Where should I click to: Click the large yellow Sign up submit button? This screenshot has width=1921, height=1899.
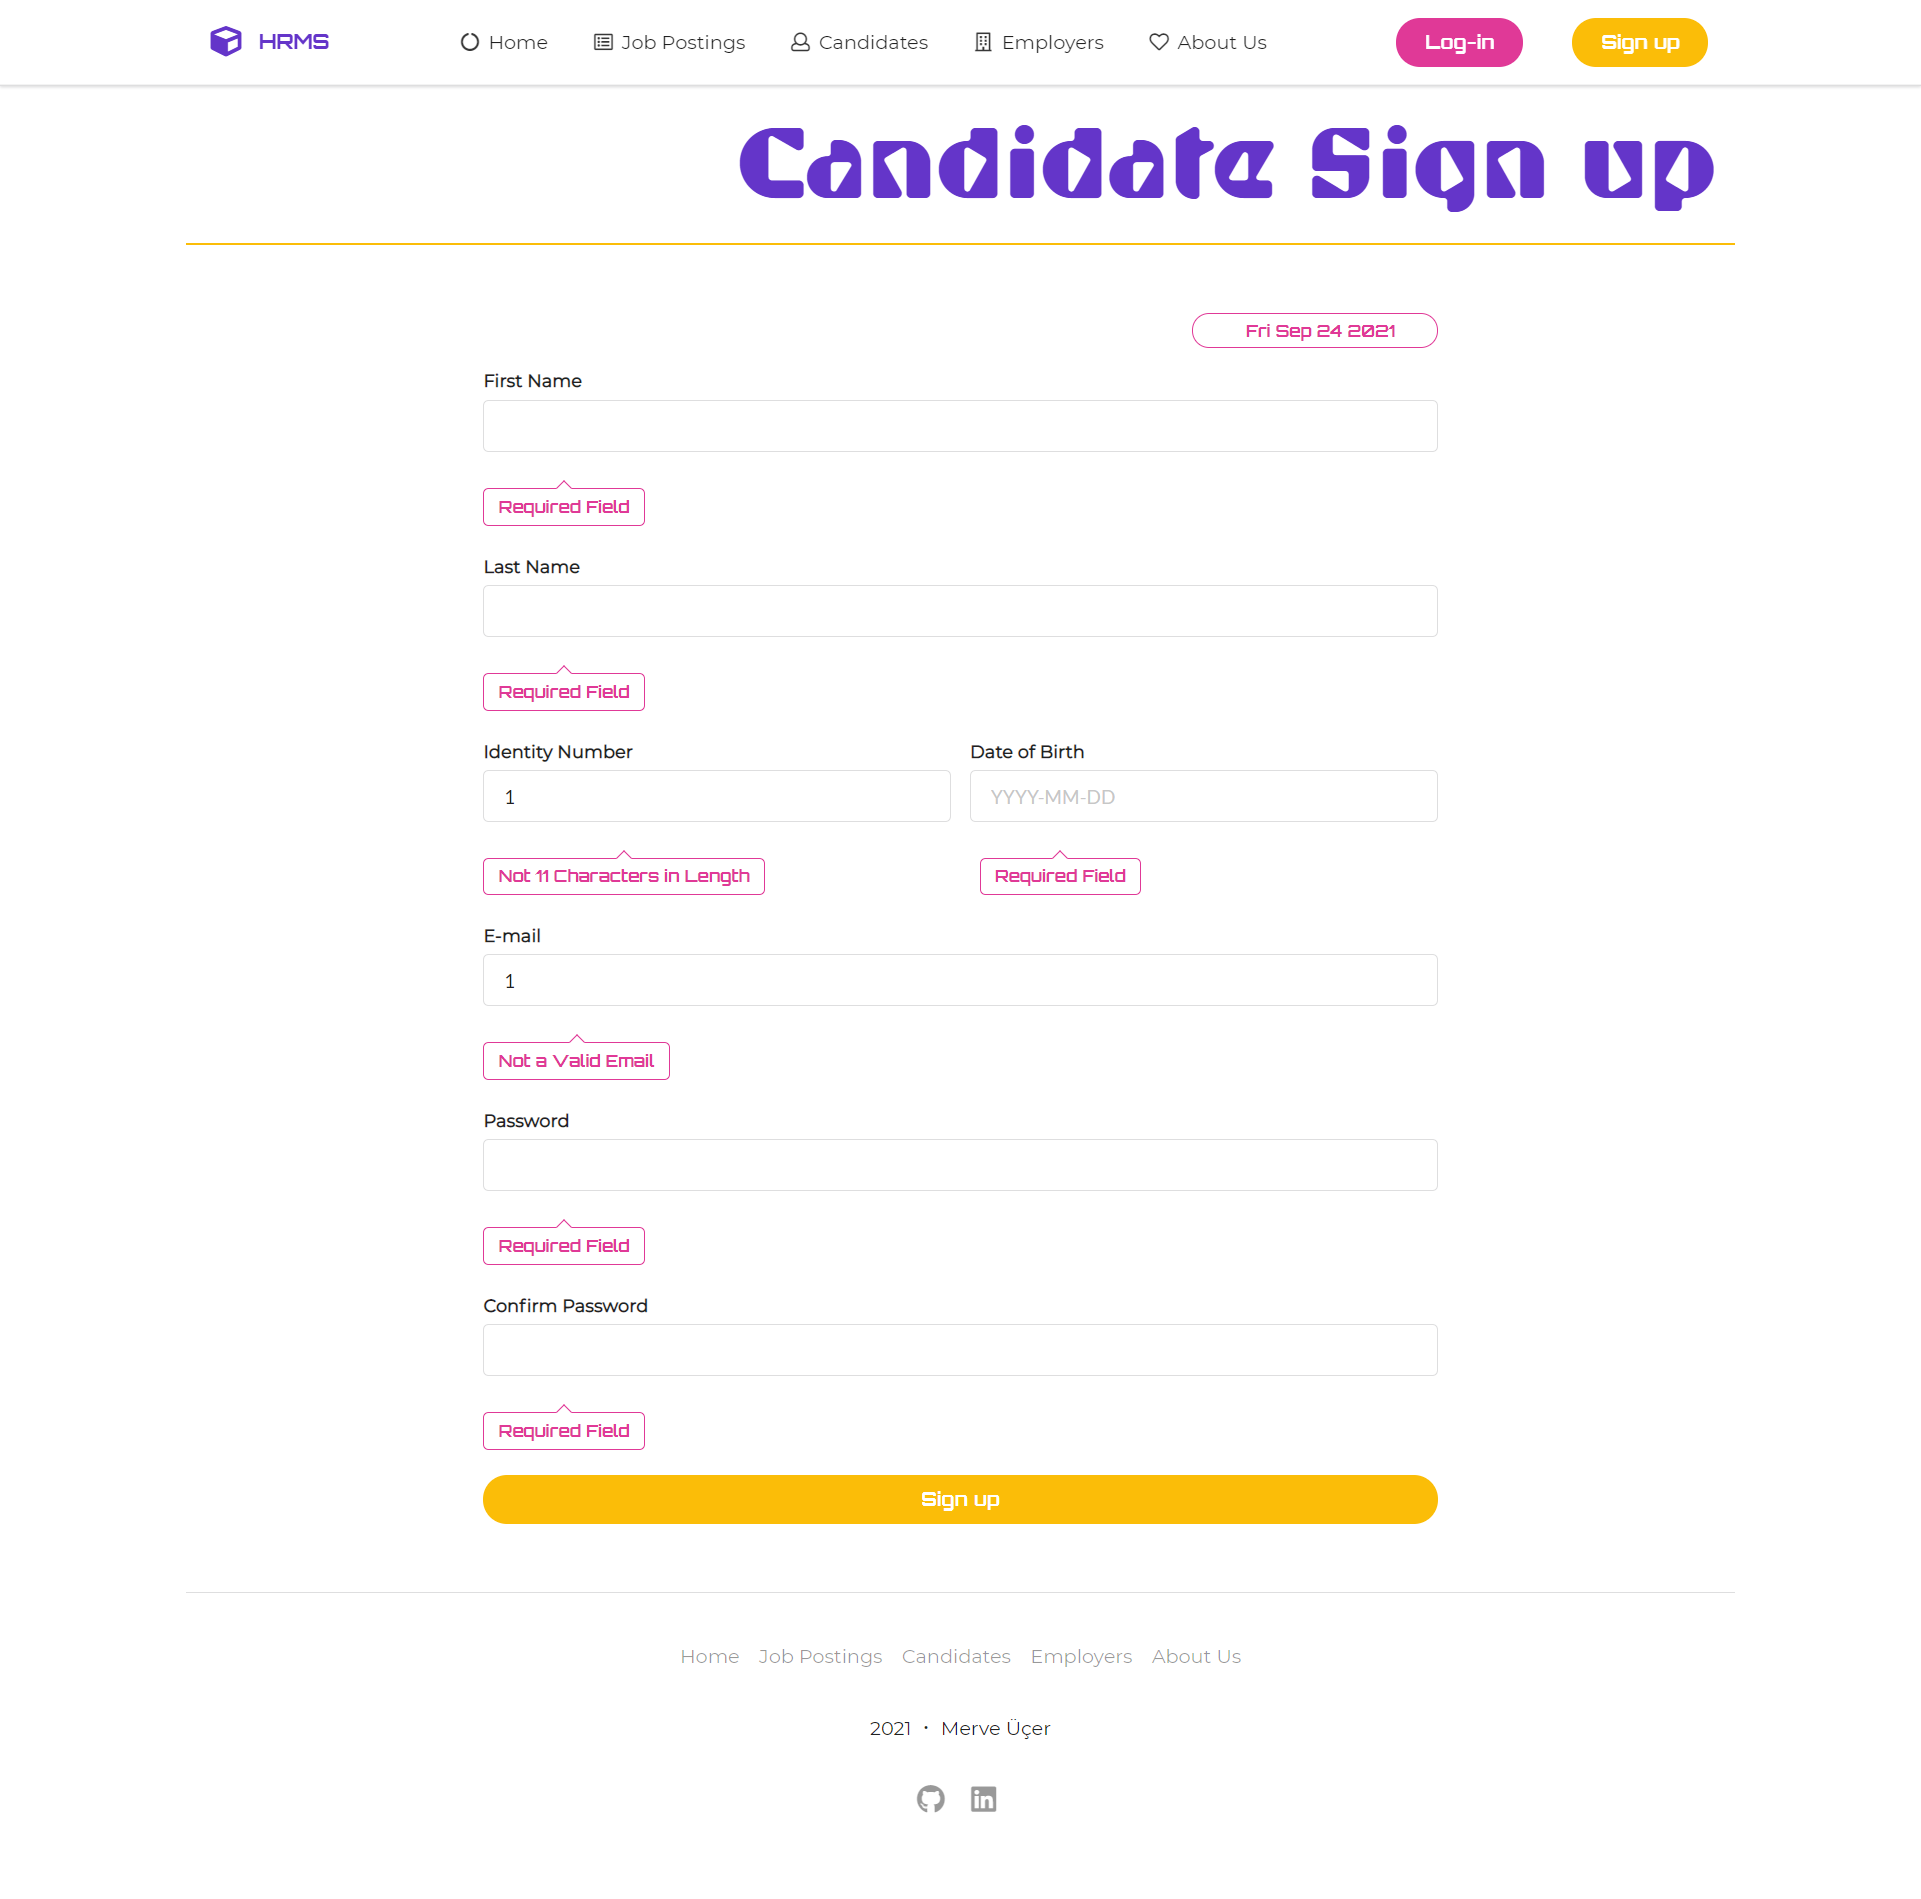coord(960,1499)
